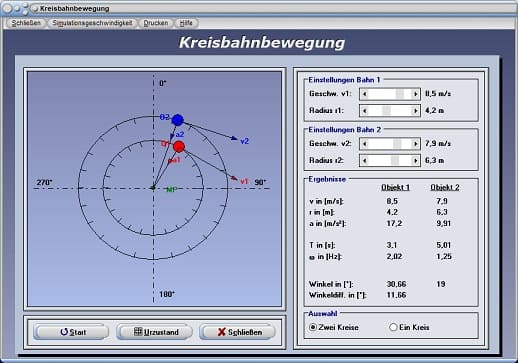Click the blue object O2 ball
The image size is (518, 363).
click(178, 120)
